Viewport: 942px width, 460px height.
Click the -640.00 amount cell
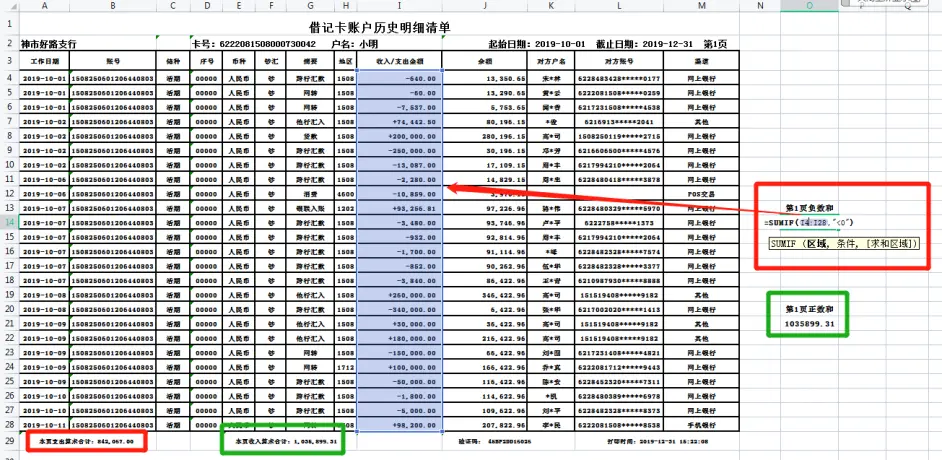(x=399, y=78)
